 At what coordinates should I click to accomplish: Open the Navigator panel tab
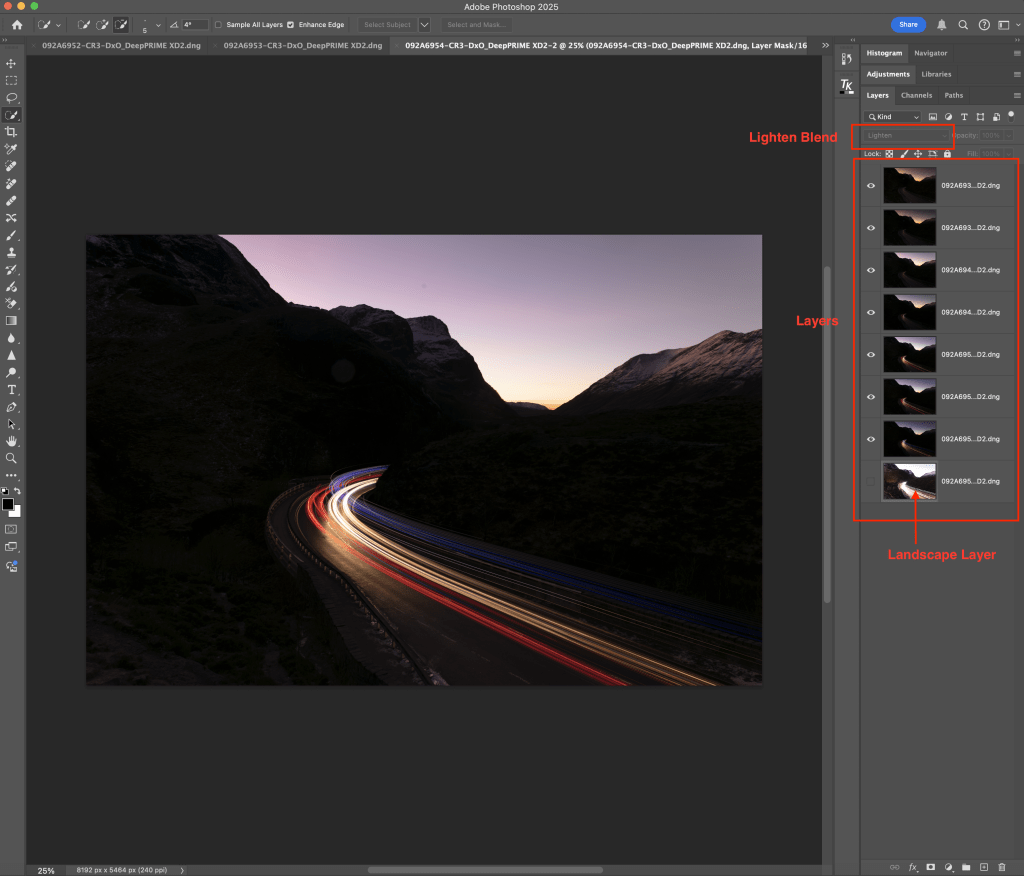click(930, 53)
